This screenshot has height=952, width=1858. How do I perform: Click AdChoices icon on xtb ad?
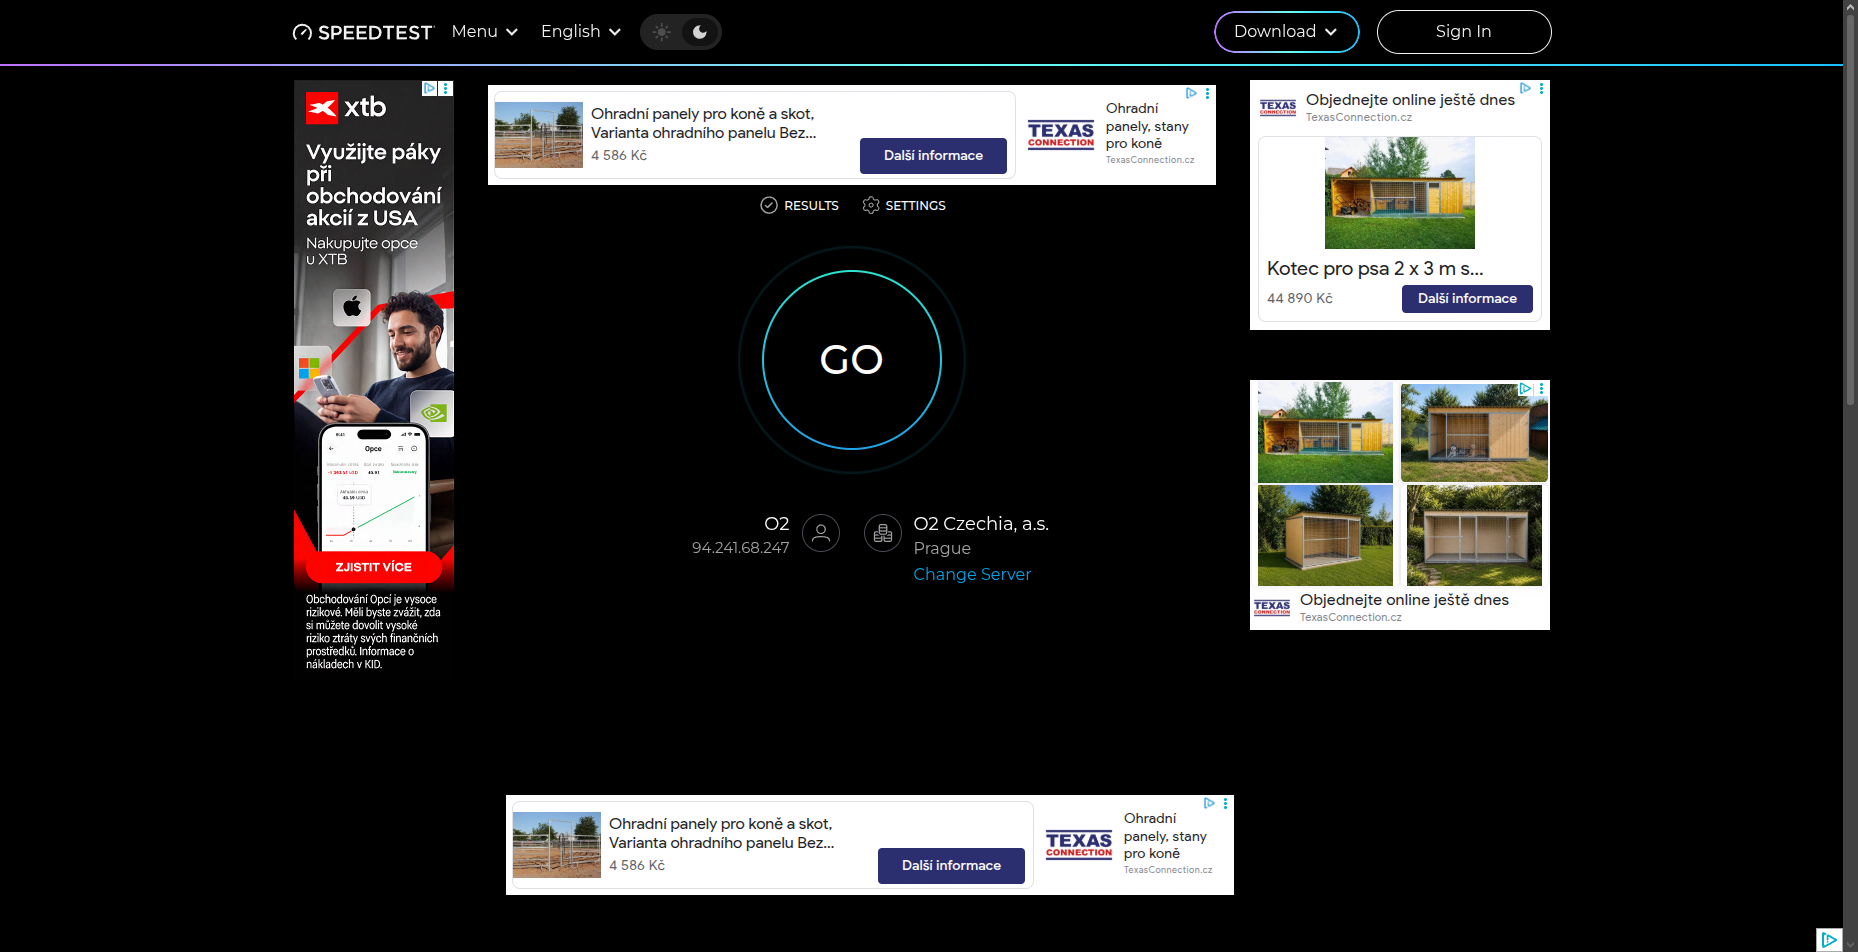pos(429,88)
